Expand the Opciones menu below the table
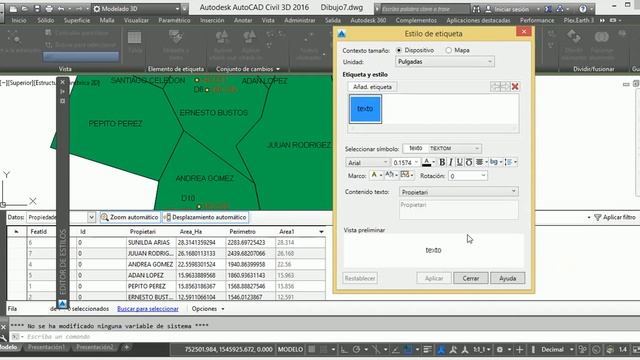This screenshot has width=640, height=360. pyautogui.click(x=208, y=309)
